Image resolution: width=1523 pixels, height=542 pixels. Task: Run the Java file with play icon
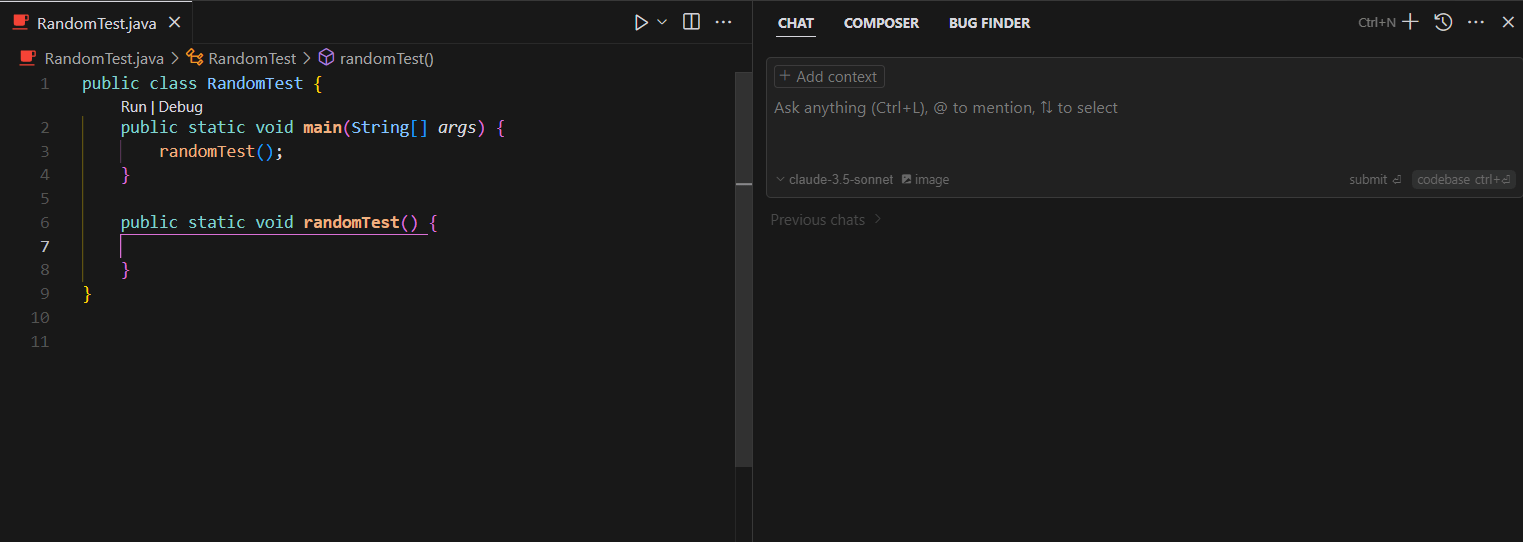pos(641,22)
